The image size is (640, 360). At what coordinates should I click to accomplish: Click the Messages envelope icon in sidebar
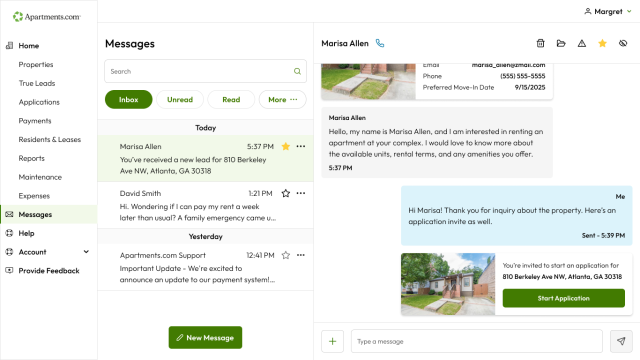pyautogui.click(x=9, y=214)
